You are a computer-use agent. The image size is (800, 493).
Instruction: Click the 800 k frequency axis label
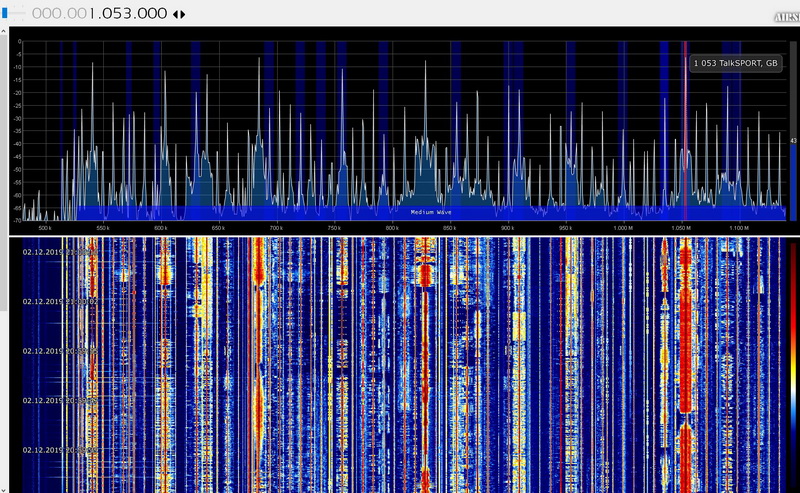pos(392,228)
